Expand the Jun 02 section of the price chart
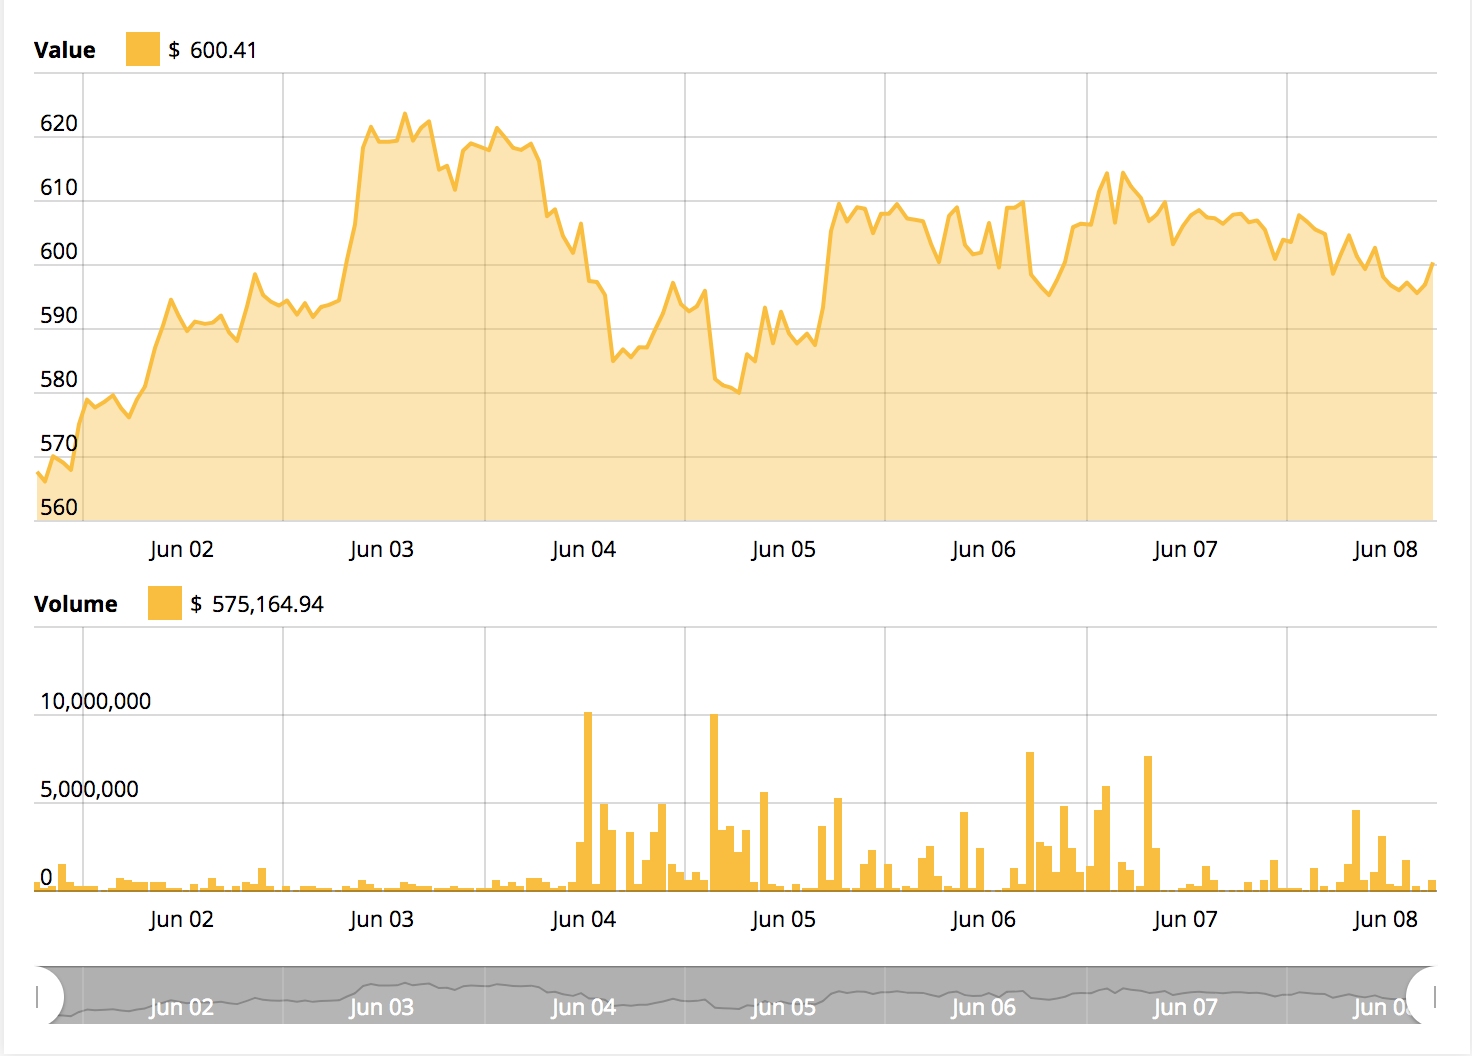 coord(180,548)
